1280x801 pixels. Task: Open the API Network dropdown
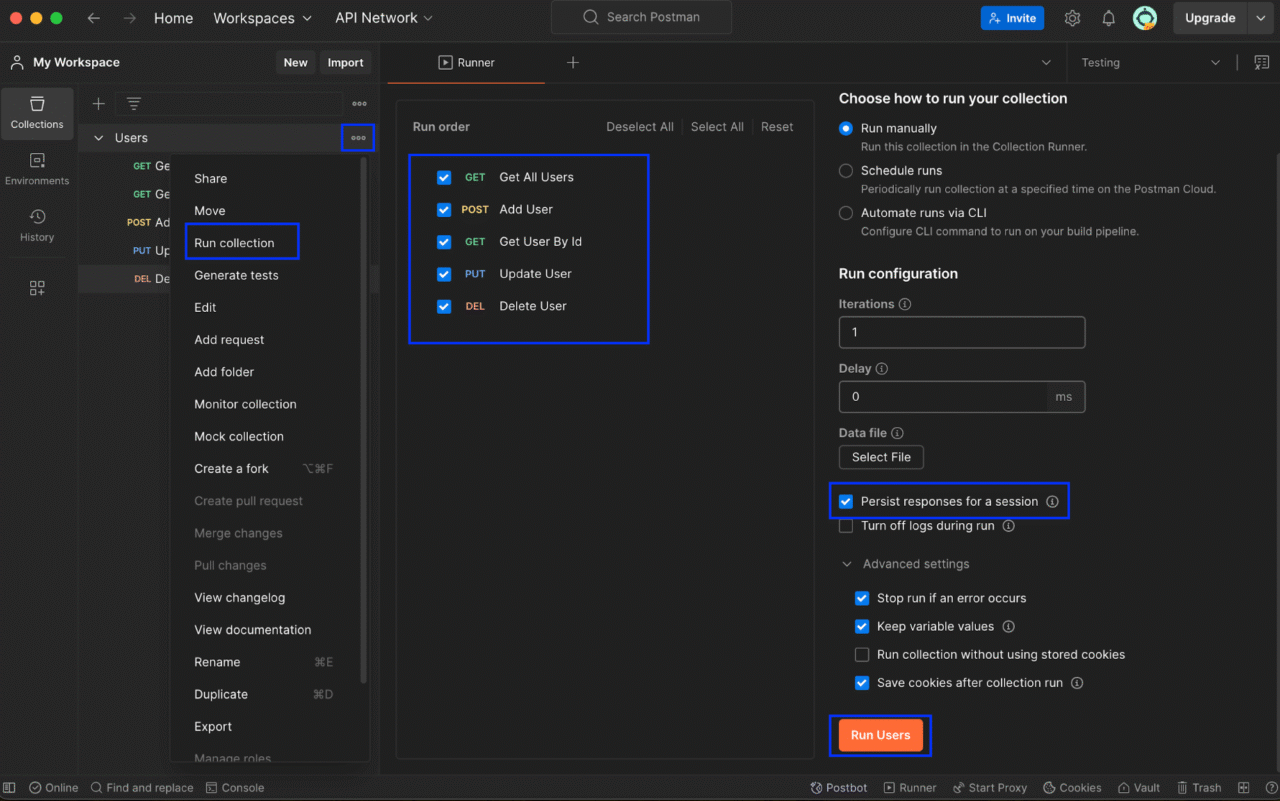point(384,18)
